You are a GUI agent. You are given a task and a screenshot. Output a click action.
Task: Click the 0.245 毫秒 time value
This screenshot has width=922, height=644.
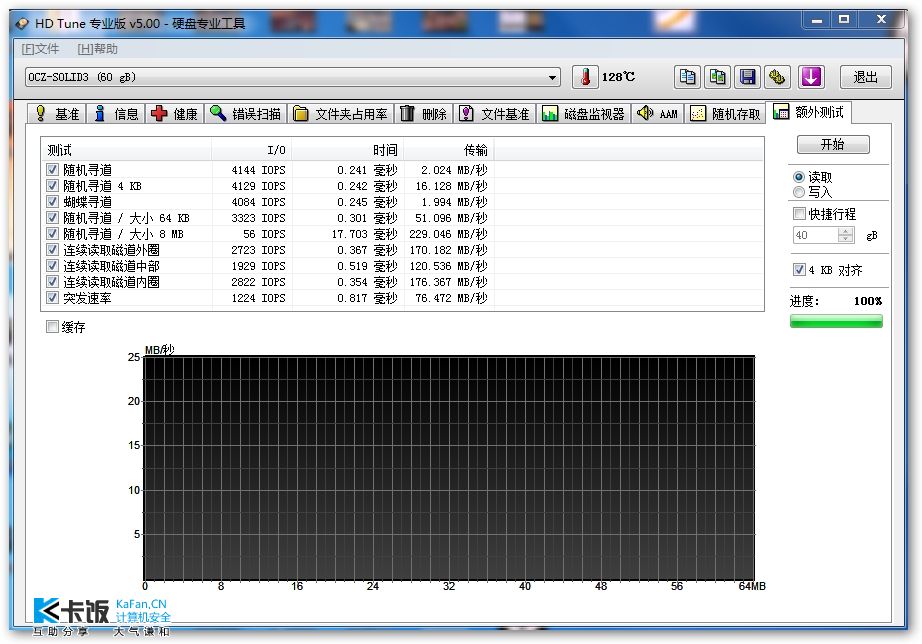tap(368, 202)
